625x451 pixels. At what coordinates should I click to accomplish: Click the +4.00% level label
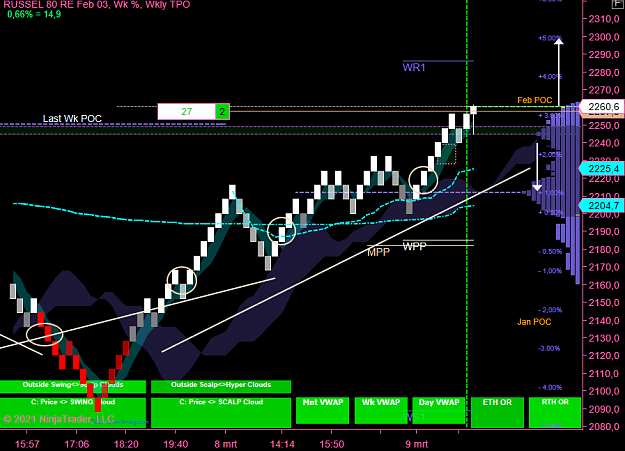pyautogui.click(x=550, y=77)
